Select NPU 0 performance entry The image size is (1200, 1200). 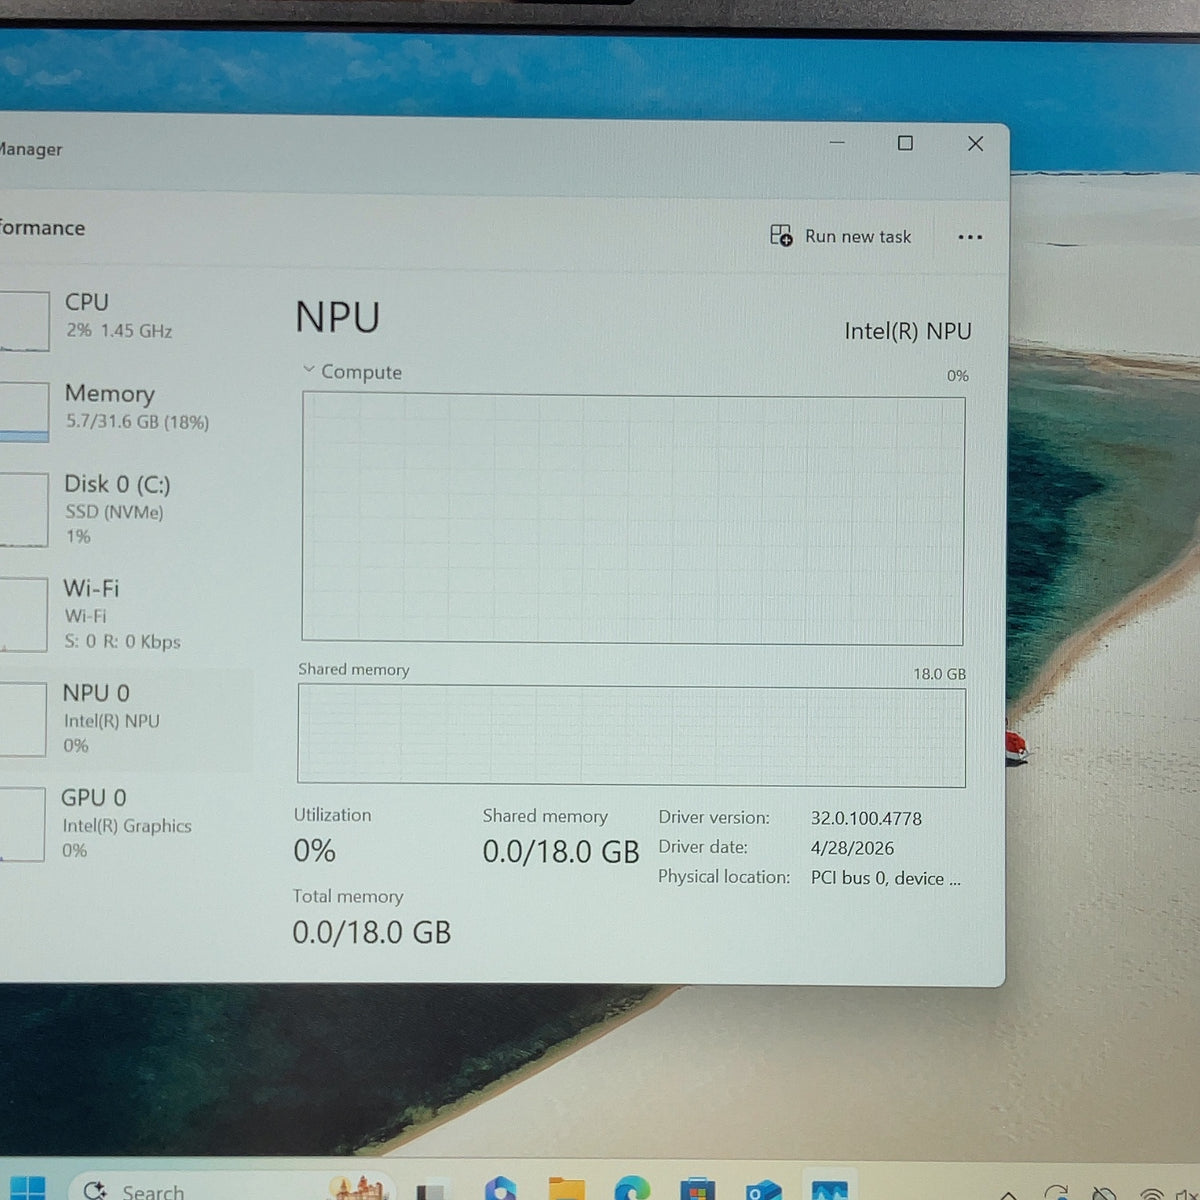click(x=125, y=719)
